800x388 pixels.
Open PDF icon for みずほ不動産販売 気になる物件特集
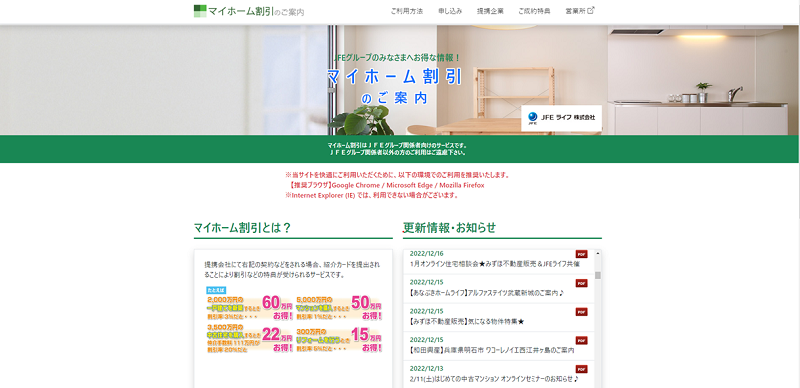[582, 311]
